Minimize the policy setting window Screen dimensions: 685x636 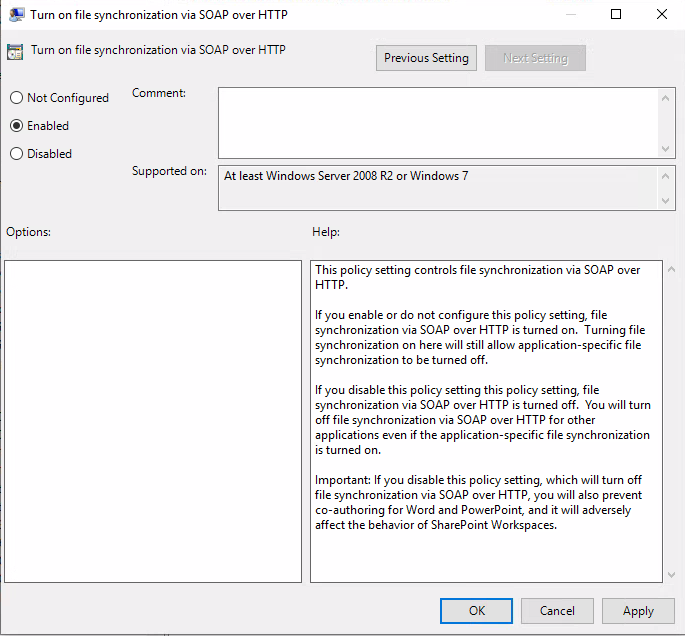[x=571, y=14]
